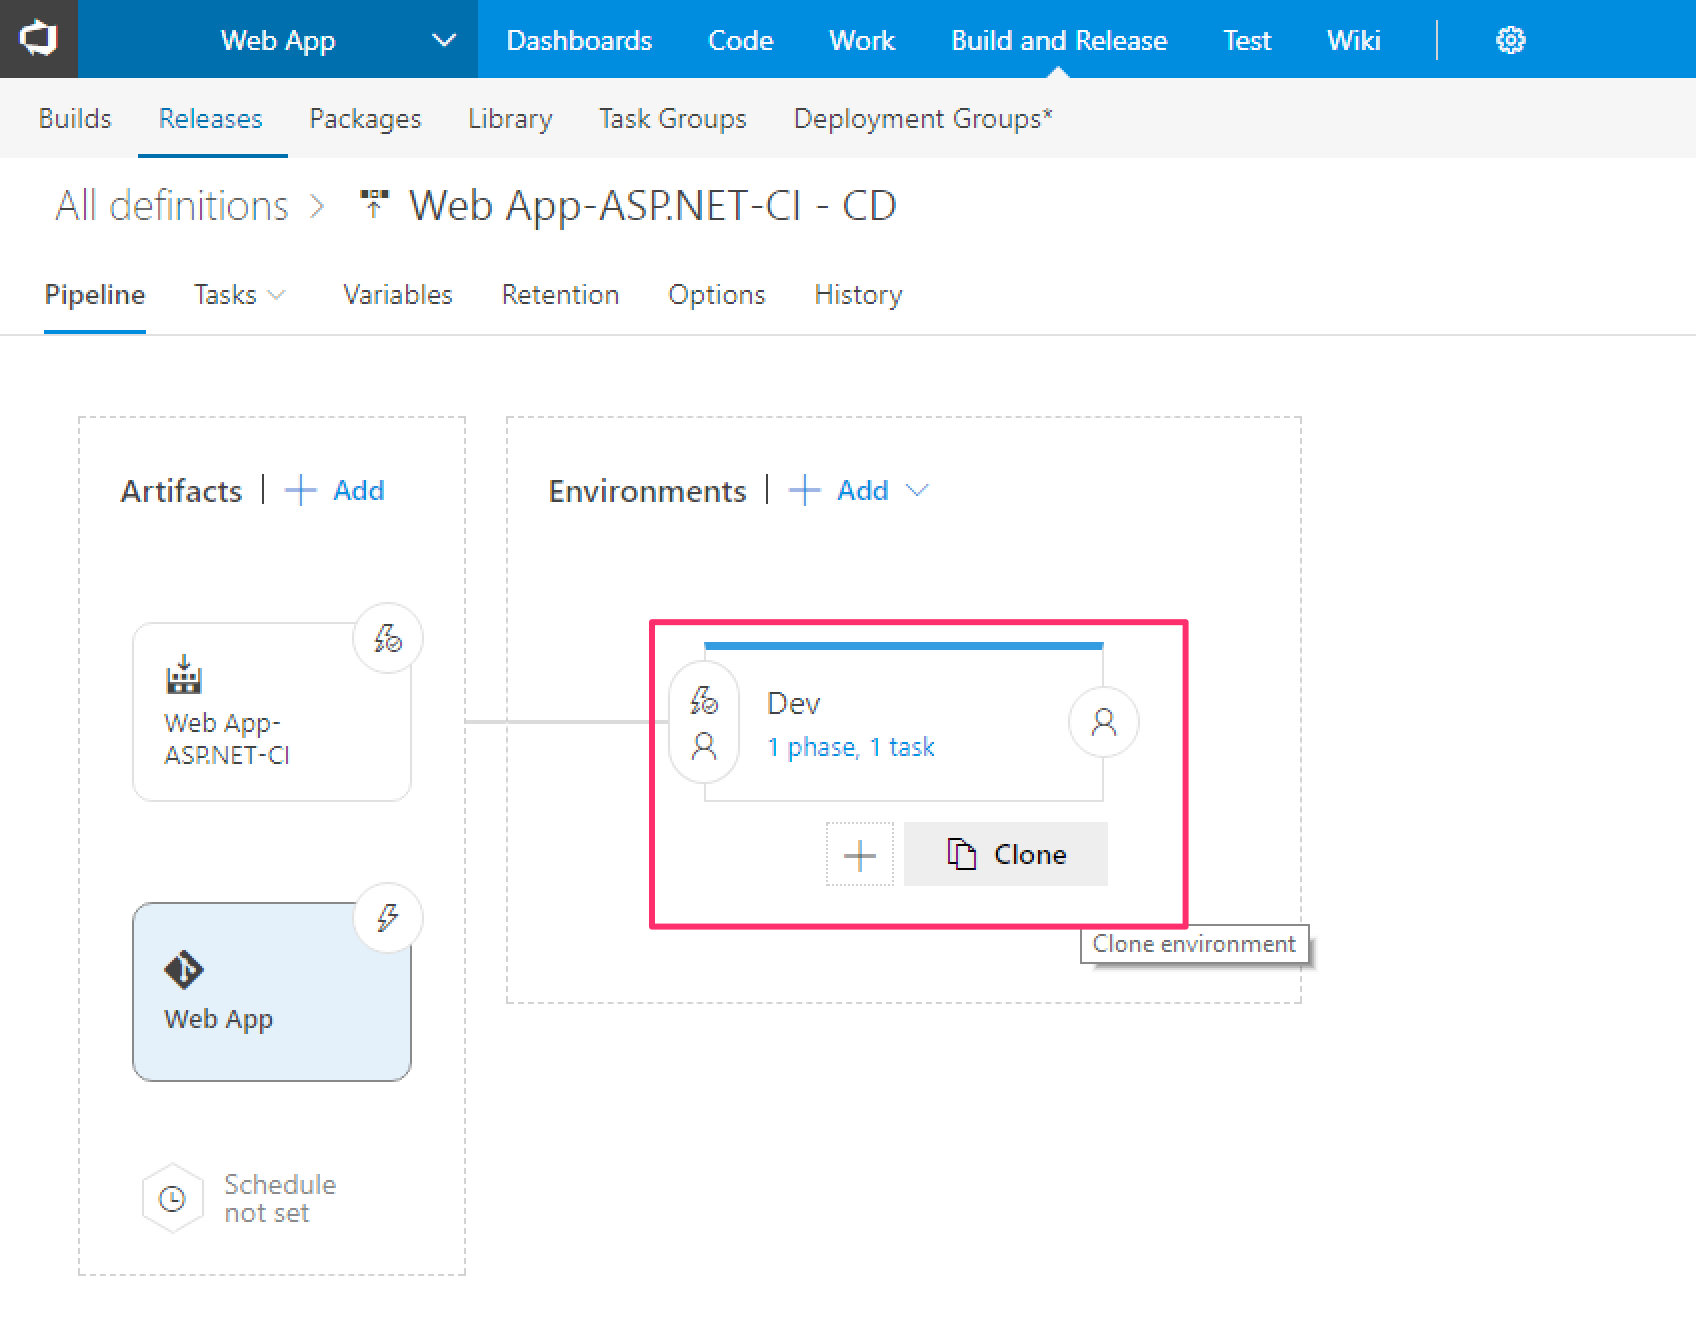Select the Retention tab
The width and height of the screenshot is (1696, 1330).
click(560, 295)
